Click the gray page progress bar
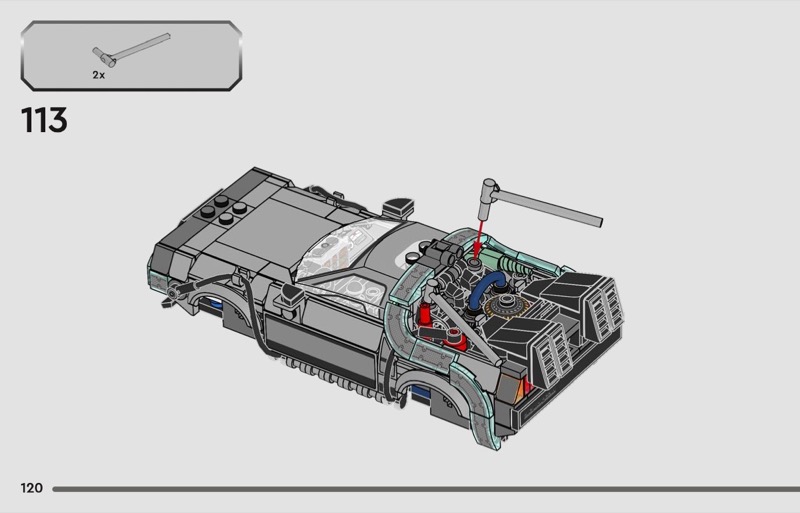Viewport: 800px width, 513px height. click(420, 489)
